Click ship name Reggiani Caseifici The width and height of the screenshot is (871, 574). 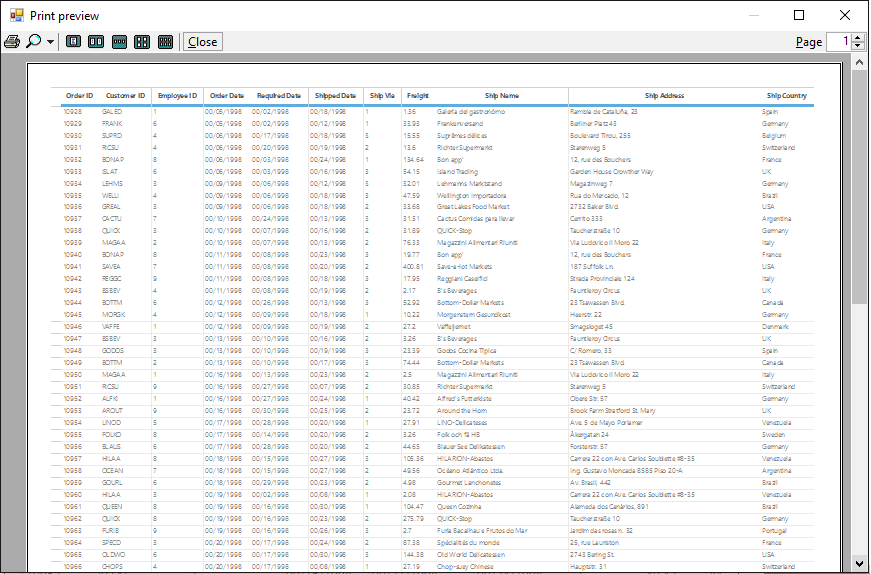pyautogui.click(x=462, y=278)
